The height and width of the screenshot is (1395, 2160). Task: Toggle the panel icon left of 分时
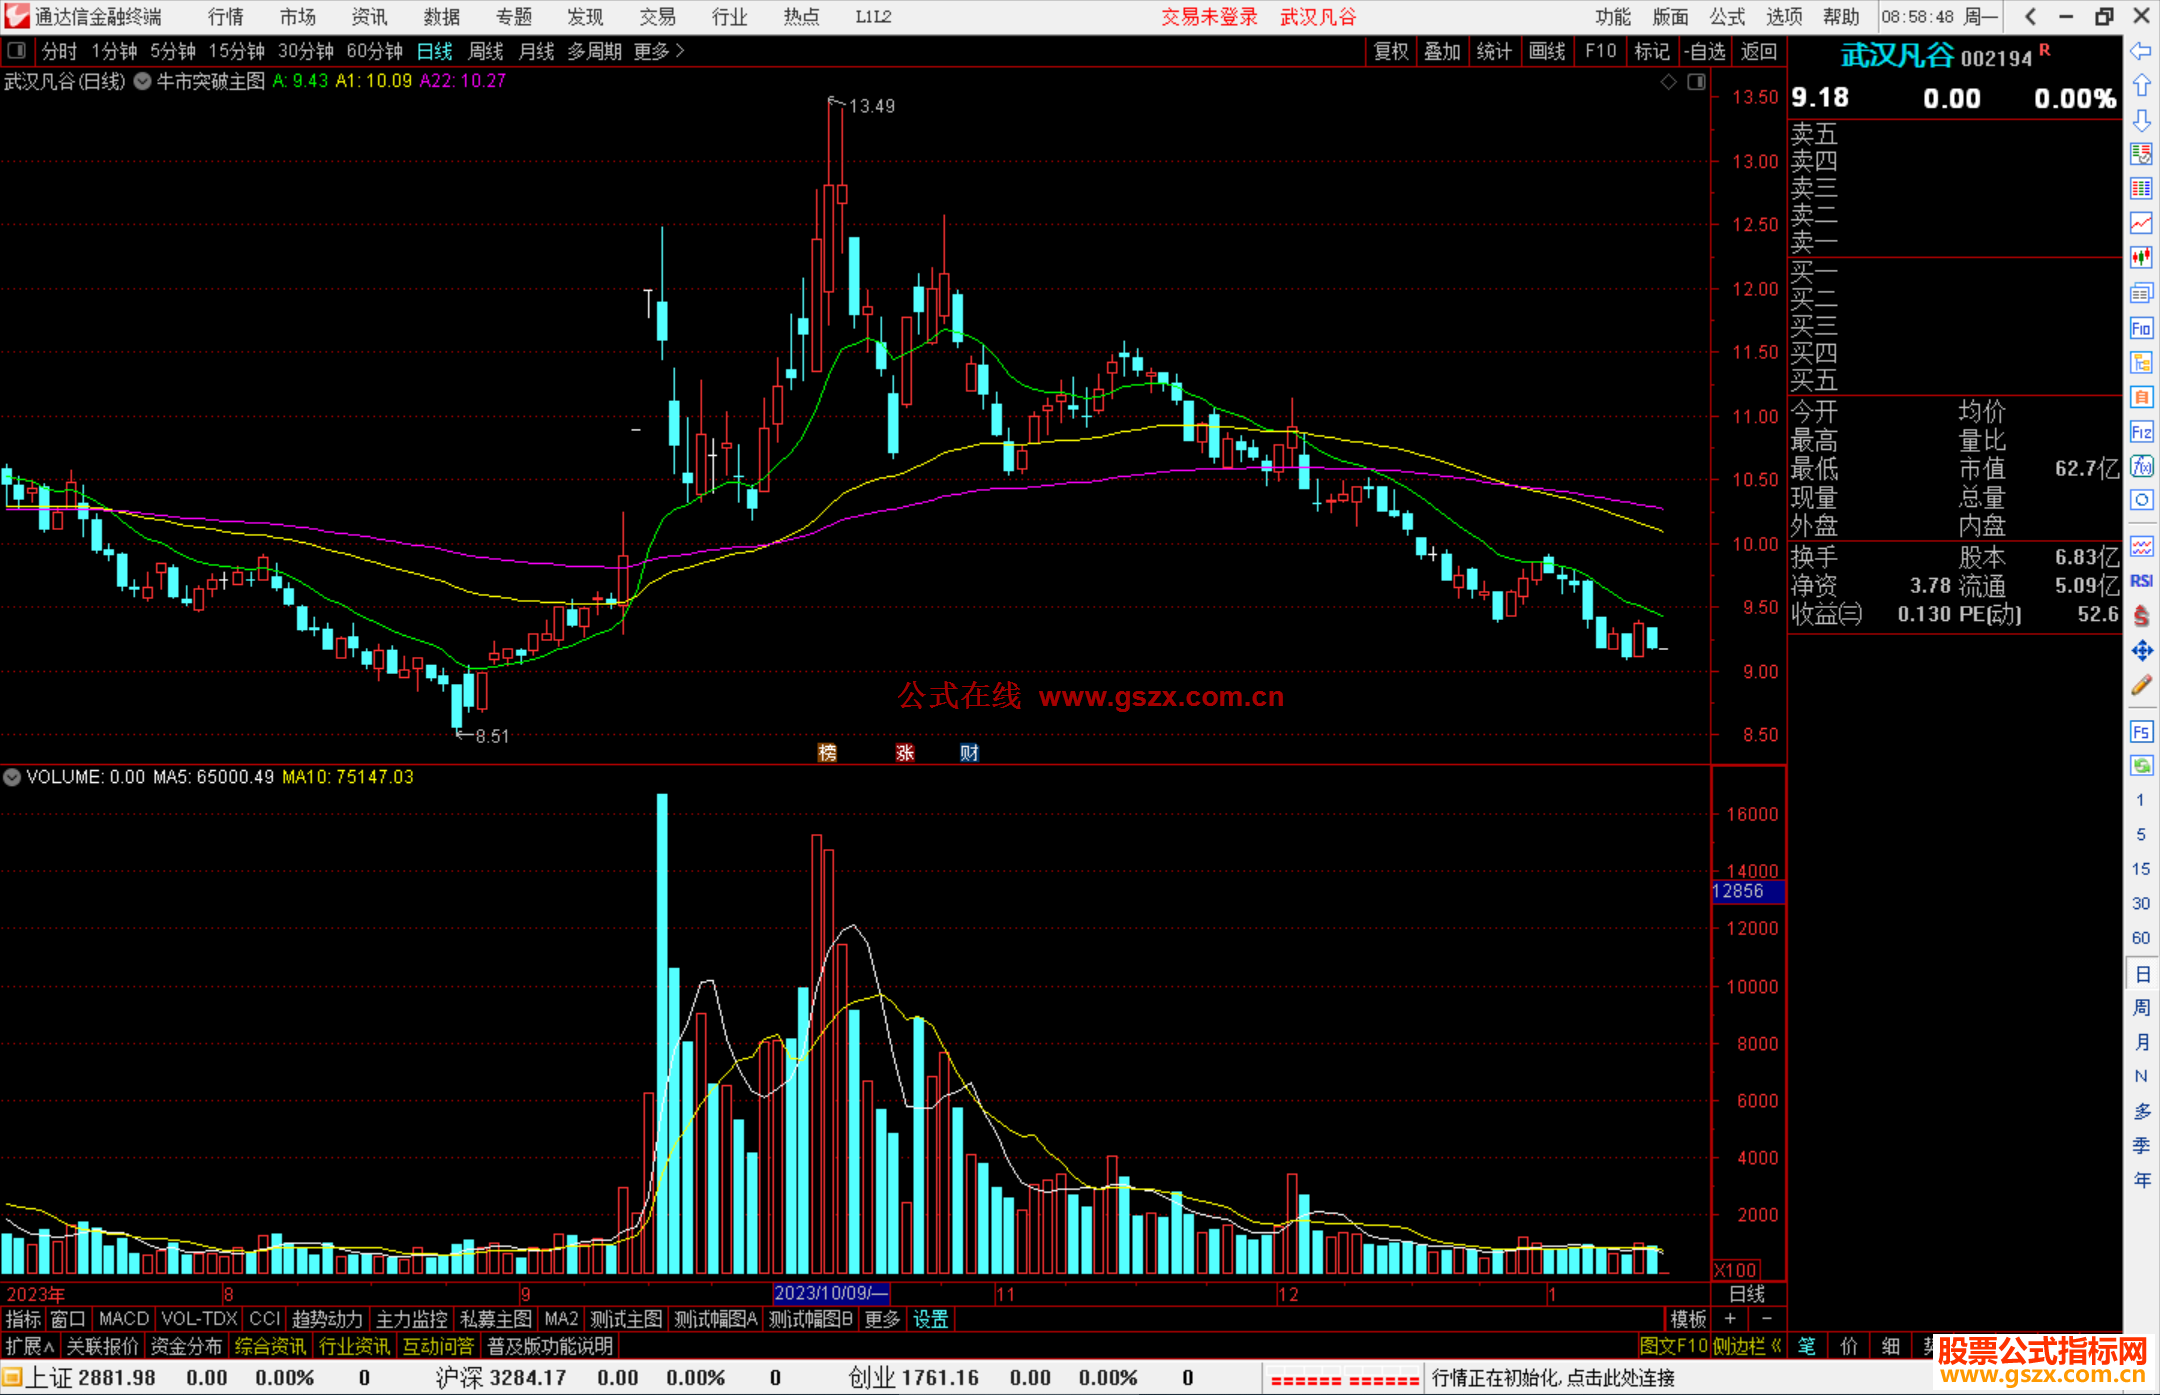point(17,50)
